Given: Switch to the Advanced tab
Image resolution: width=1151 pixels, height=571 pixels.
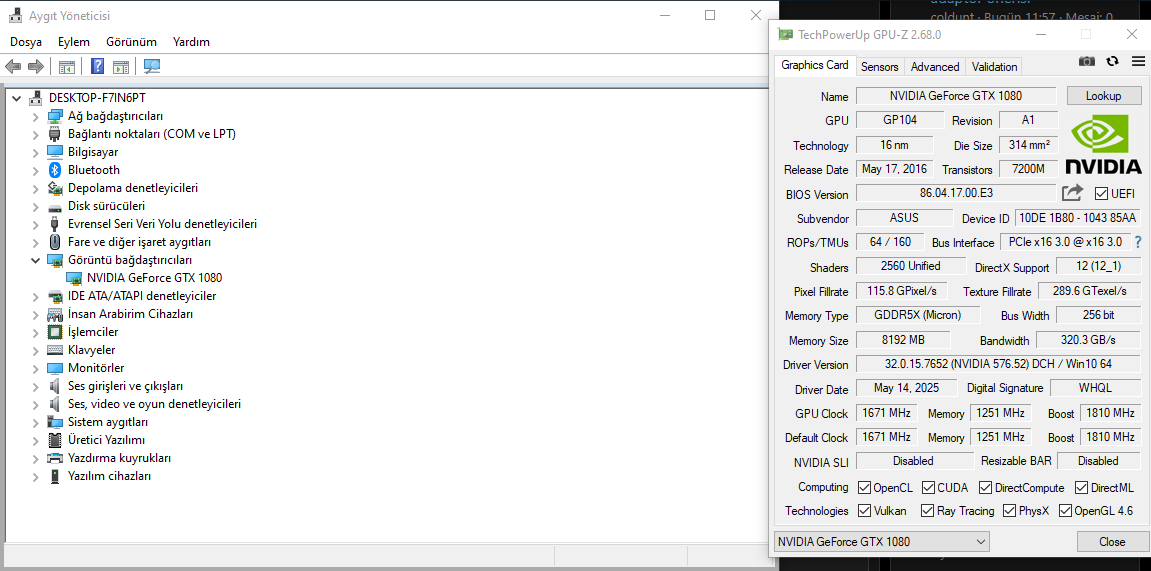Looking at the screenshot, I should tap(934, 67).
